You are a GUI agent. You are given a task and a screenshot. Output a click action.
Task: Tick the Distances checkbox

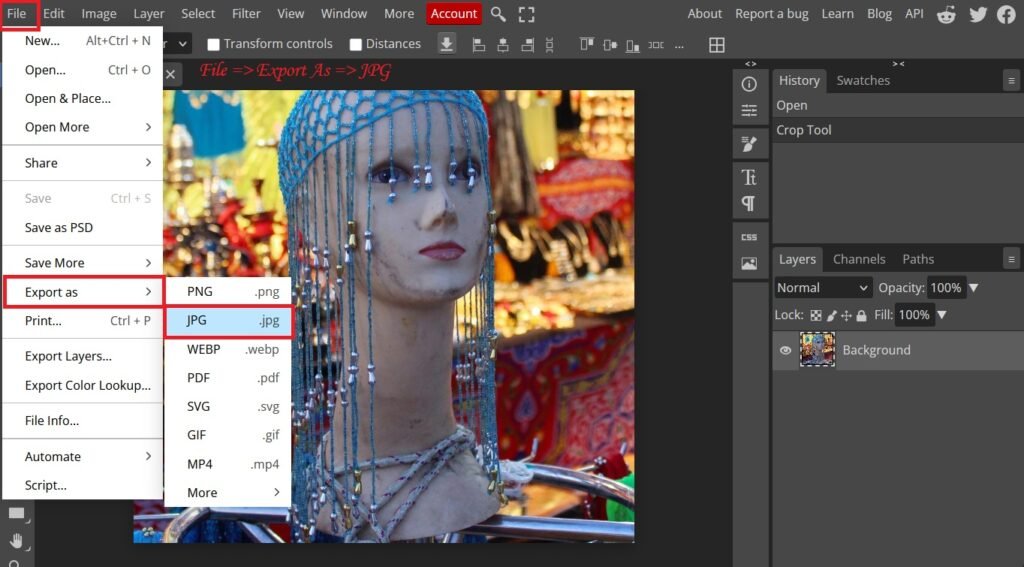355,44
